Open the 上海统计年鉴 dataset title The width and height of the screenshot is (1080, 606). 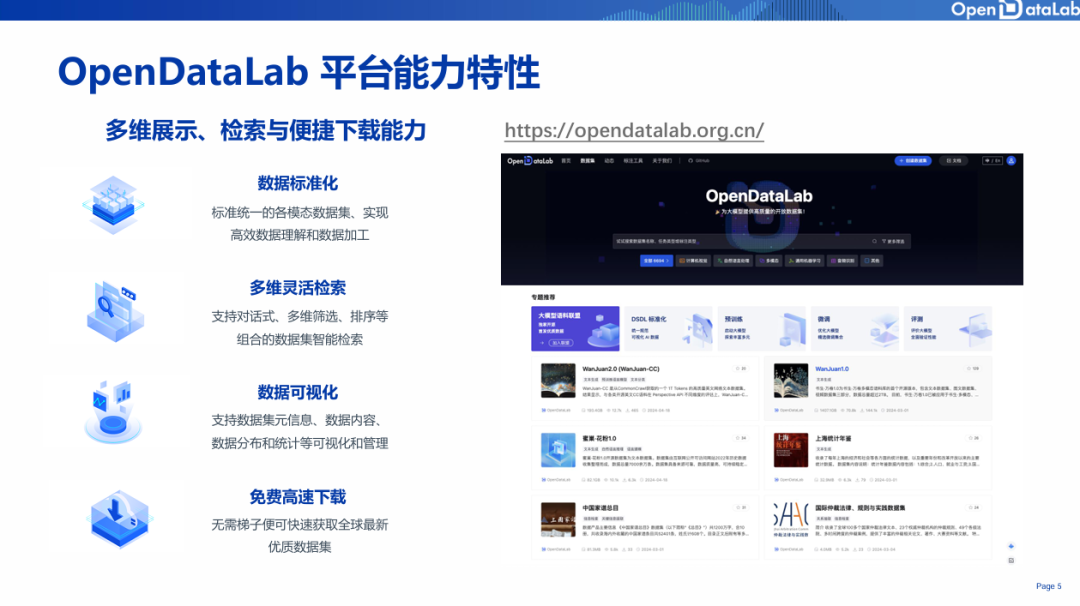pyautogui.click(x=833, y=439)
